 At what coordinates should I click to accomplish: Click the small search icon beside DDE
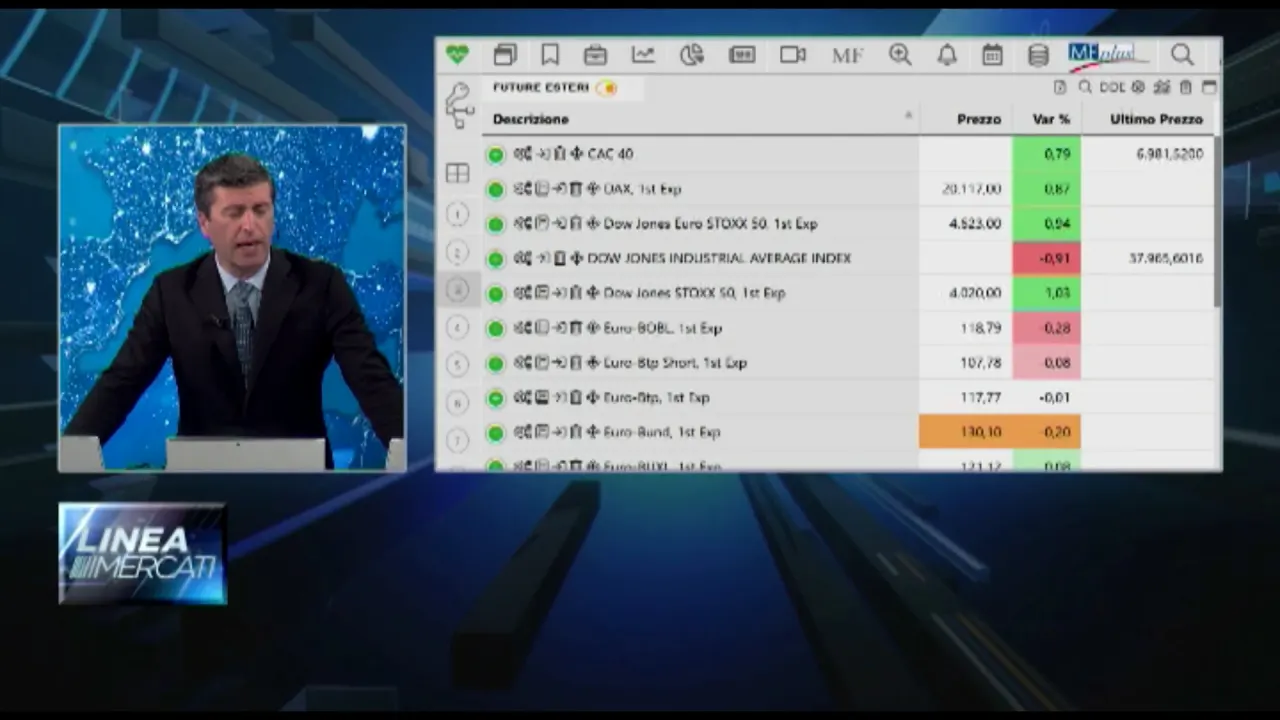coord(1085,88)
